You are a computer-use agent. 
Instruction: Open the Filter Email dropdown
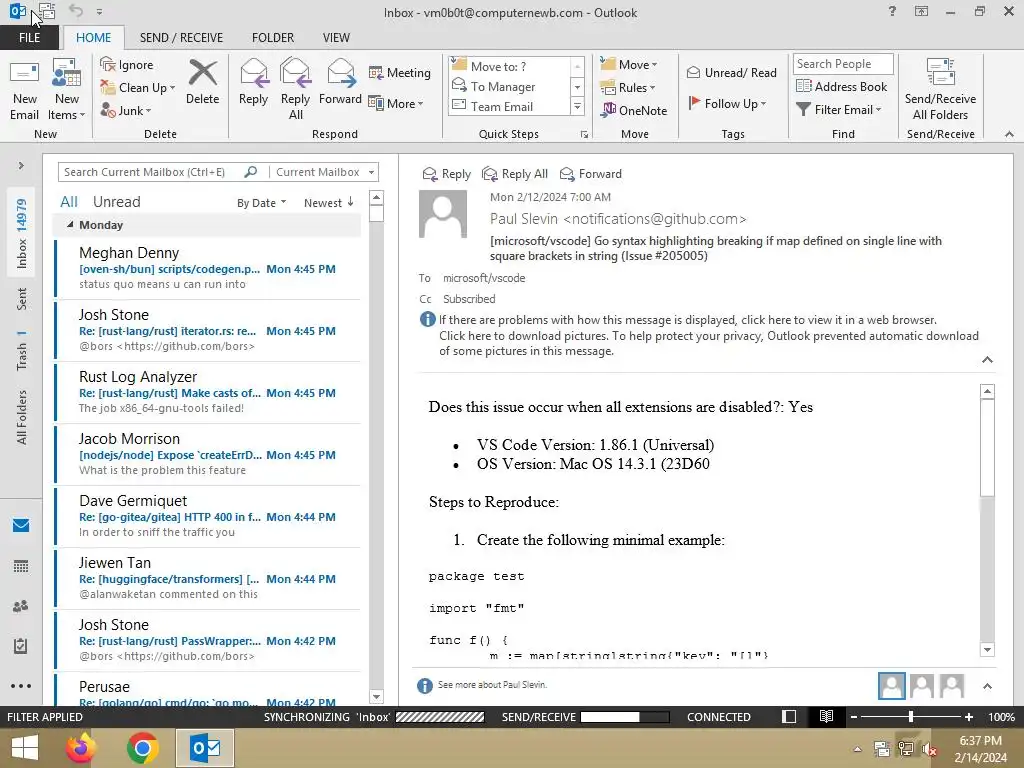click(839, 110)
